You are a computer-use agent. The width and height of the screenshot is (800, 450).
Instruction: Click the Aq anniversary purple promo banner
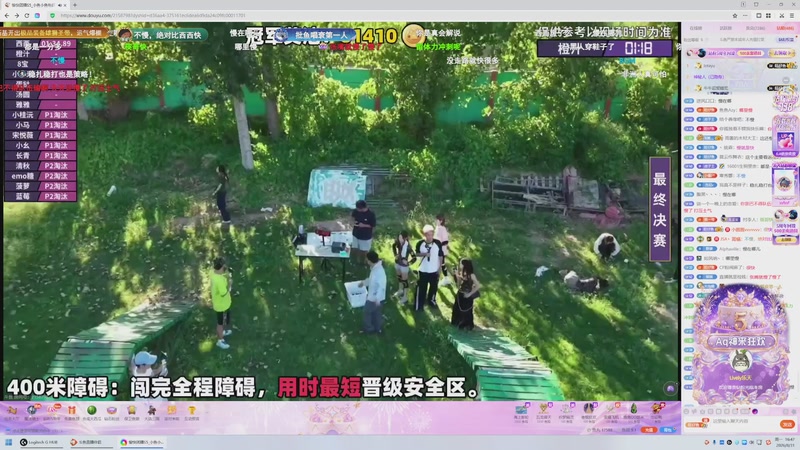(739, 344)
